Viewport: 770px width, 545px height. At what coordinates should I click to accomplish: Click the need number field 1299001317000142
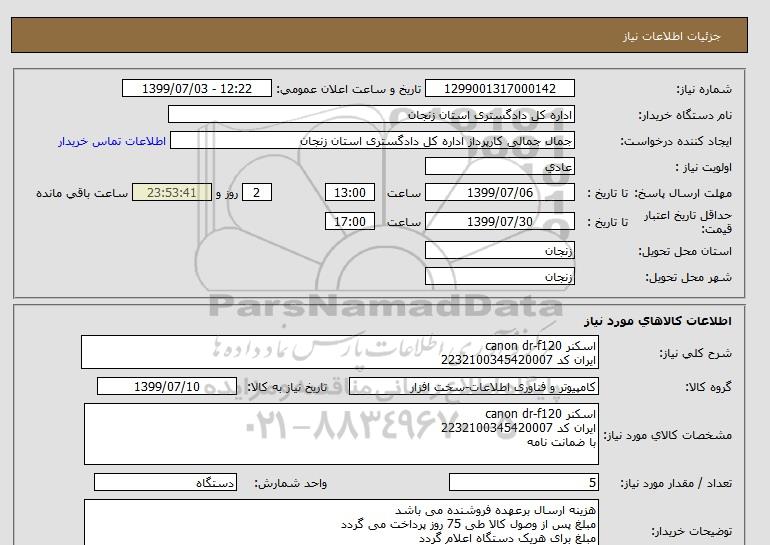point(499,88)
